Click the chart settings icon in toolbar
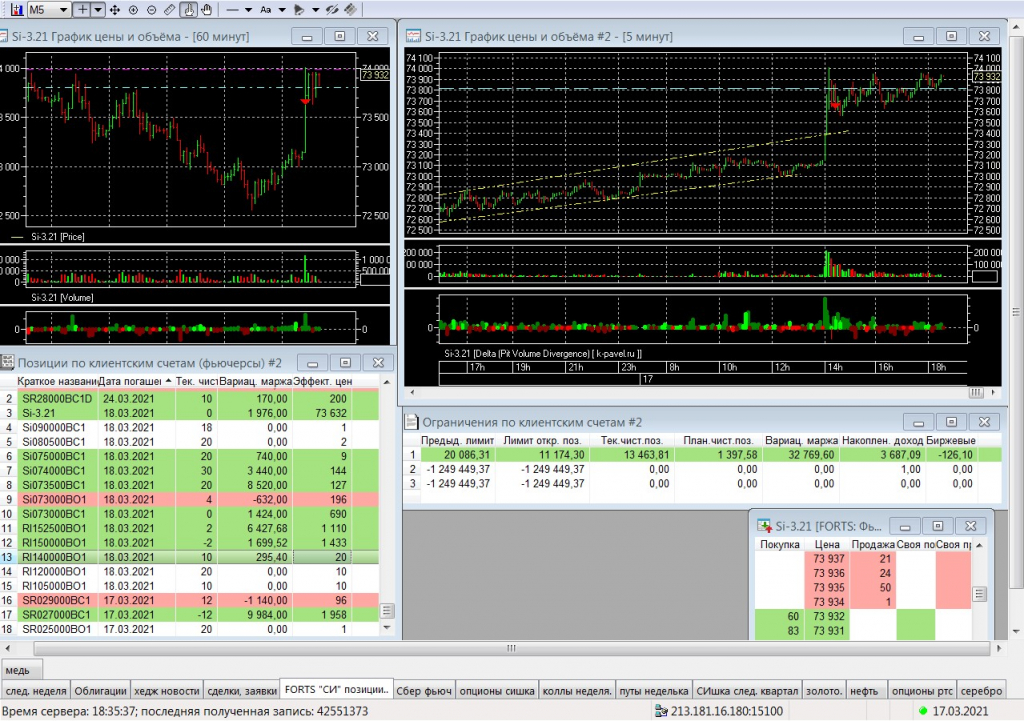 point(16,10)
